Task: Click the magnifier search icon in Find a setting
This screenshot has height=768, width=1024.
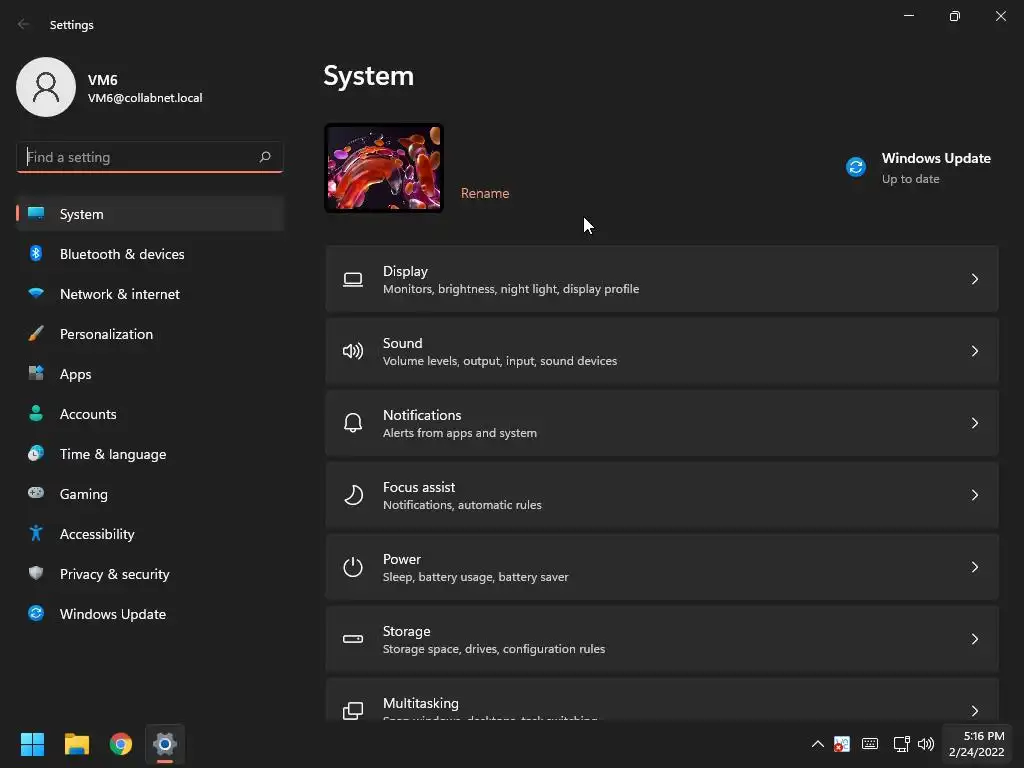Action: [264, 157]
